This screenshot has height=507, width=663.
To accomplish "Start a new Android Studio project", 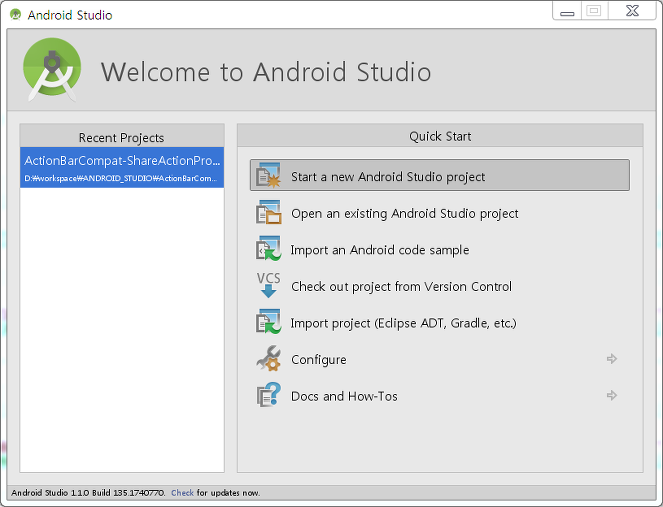I will [x=440, y=175].
